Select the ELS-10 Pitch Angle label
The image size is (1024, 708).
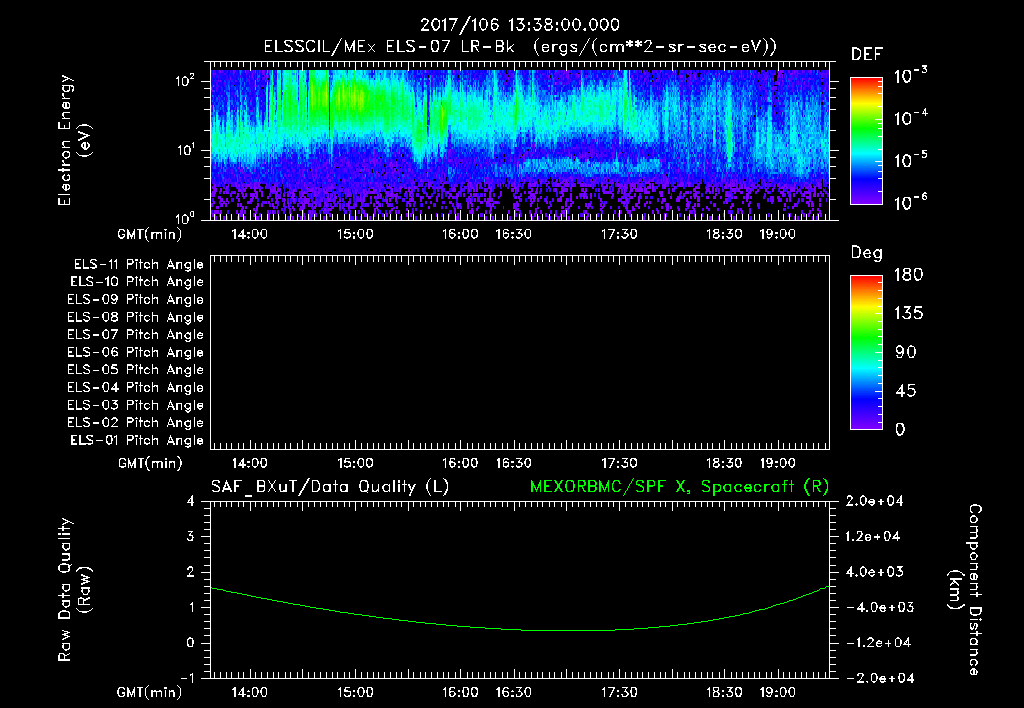pyautogui.click(x=137, y=282)
